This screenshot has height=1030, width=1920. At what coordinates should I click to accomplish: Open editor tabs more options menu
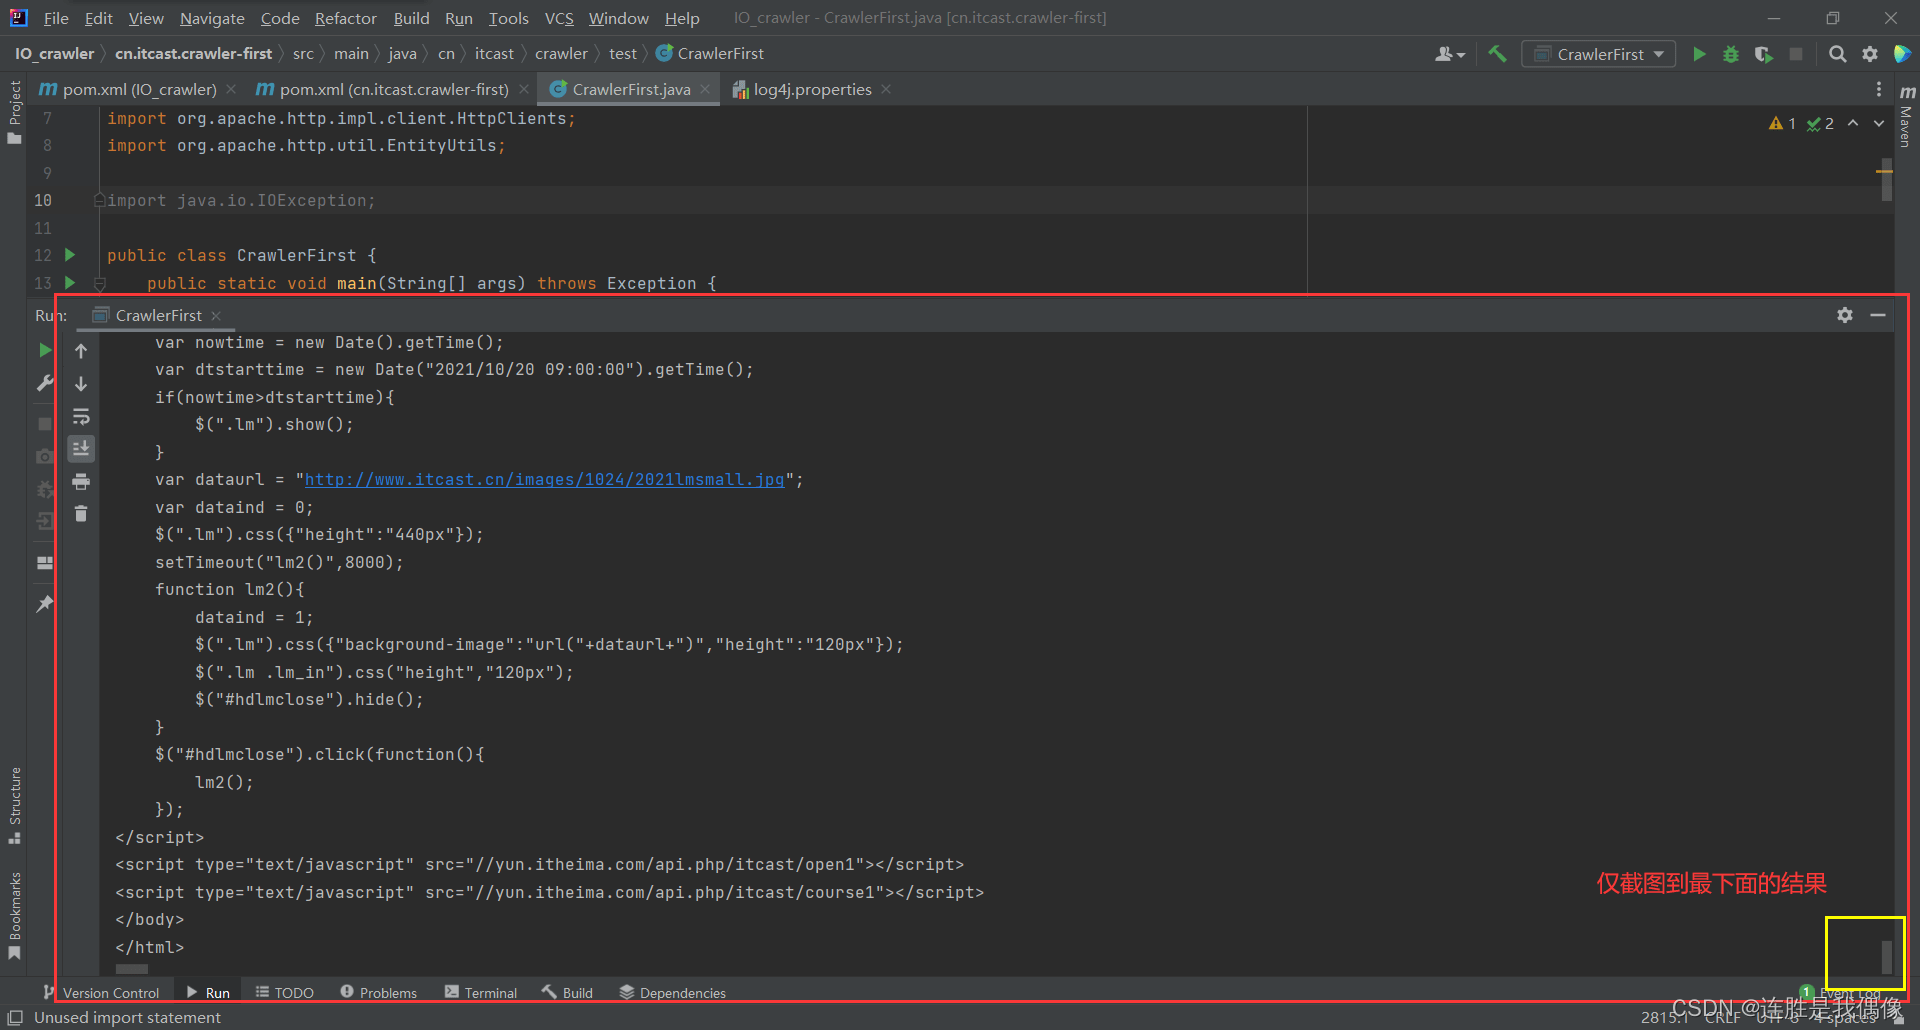click(x=1879, y=89)
